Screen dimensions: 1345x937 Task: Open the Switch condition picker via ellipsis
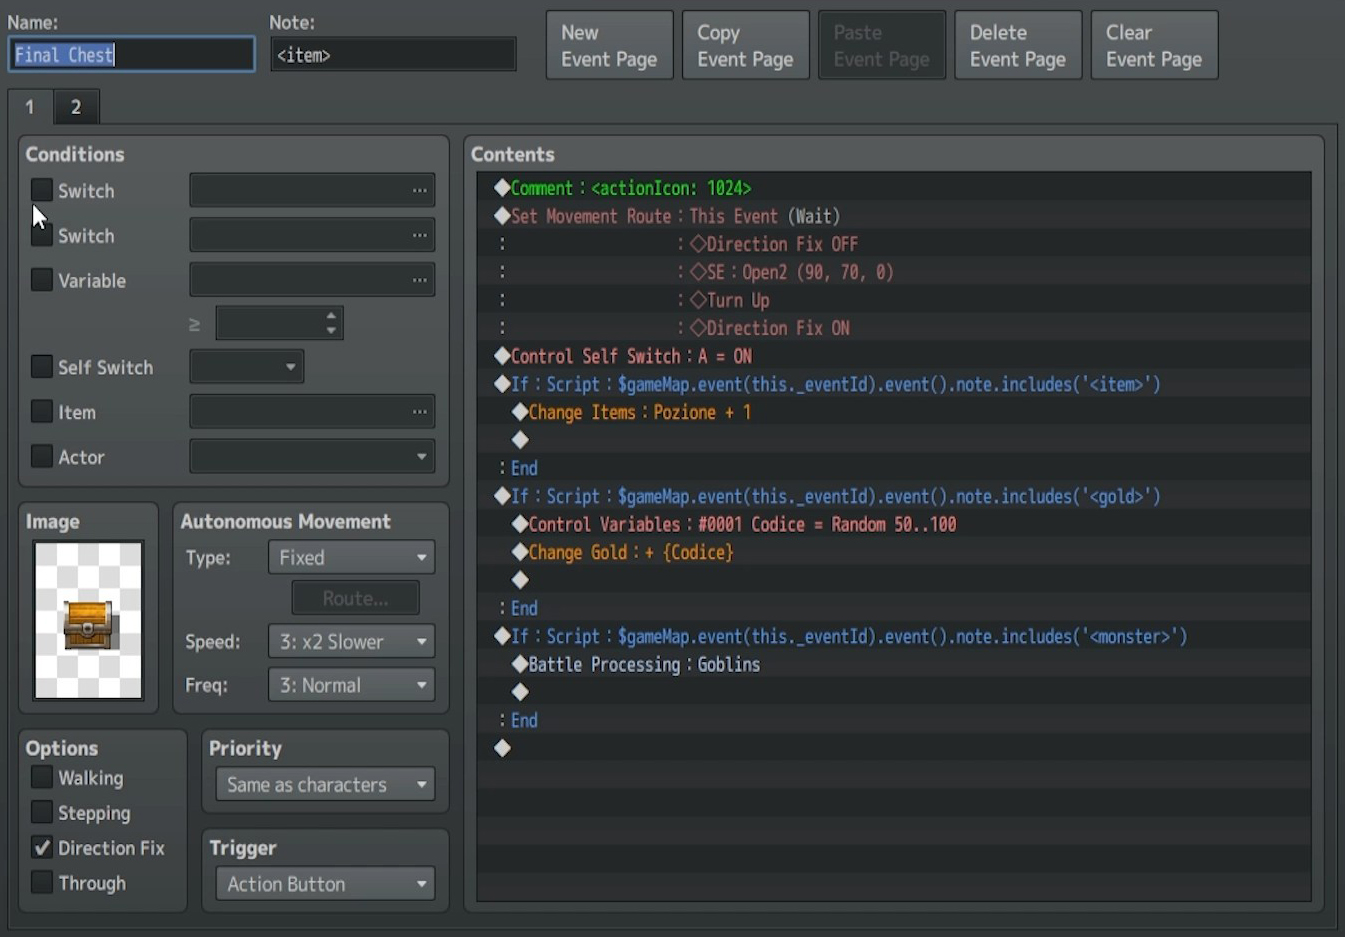coord(421,190)
